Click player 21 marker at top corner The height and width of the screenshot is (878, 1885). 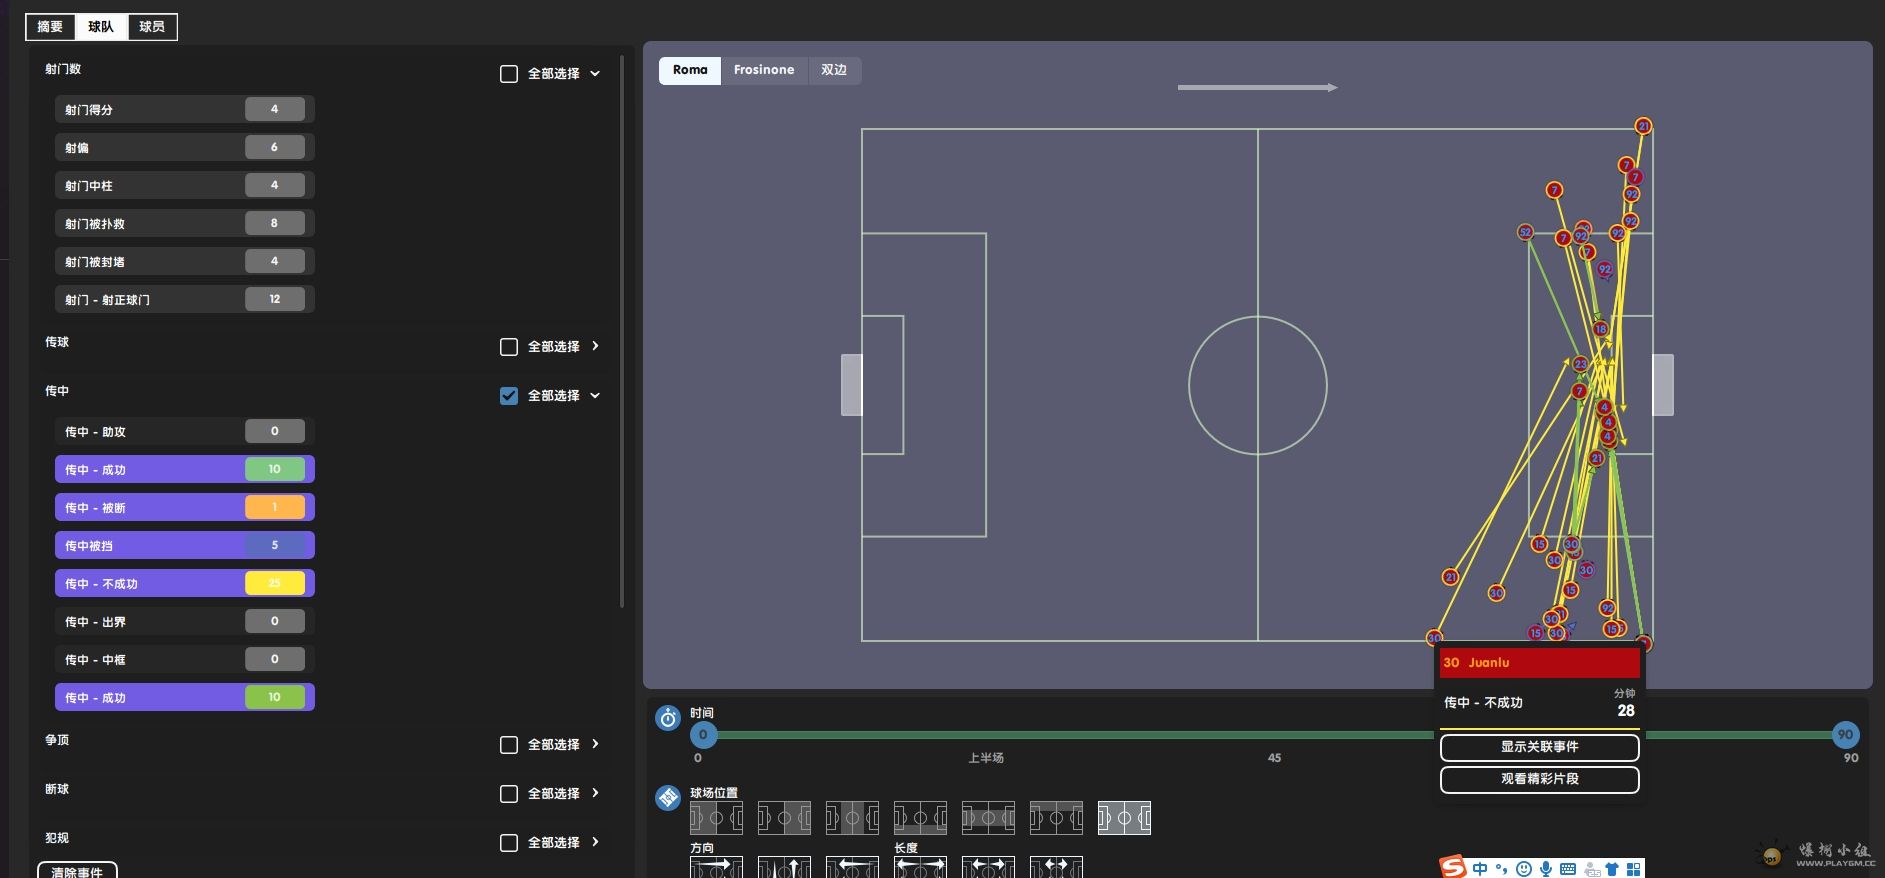[x=1643, y=126]
